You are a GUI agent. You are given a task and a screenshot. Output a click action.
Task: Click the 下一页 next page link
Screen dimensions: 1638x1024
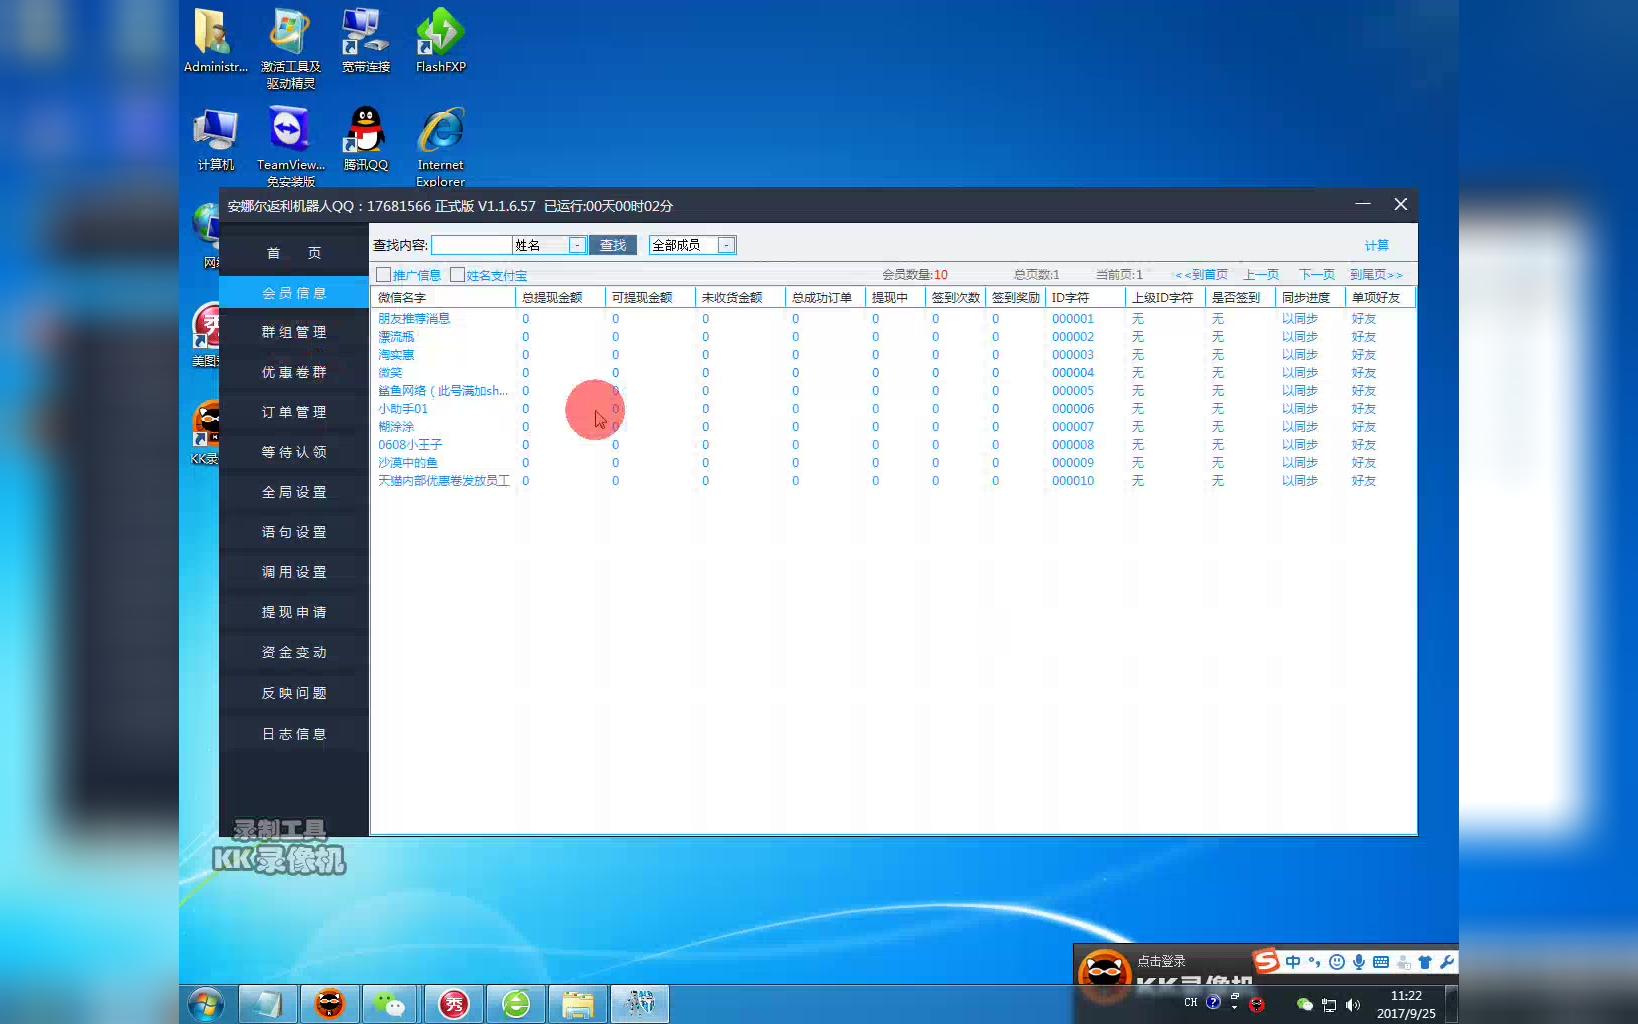(x=1317, y=274)
